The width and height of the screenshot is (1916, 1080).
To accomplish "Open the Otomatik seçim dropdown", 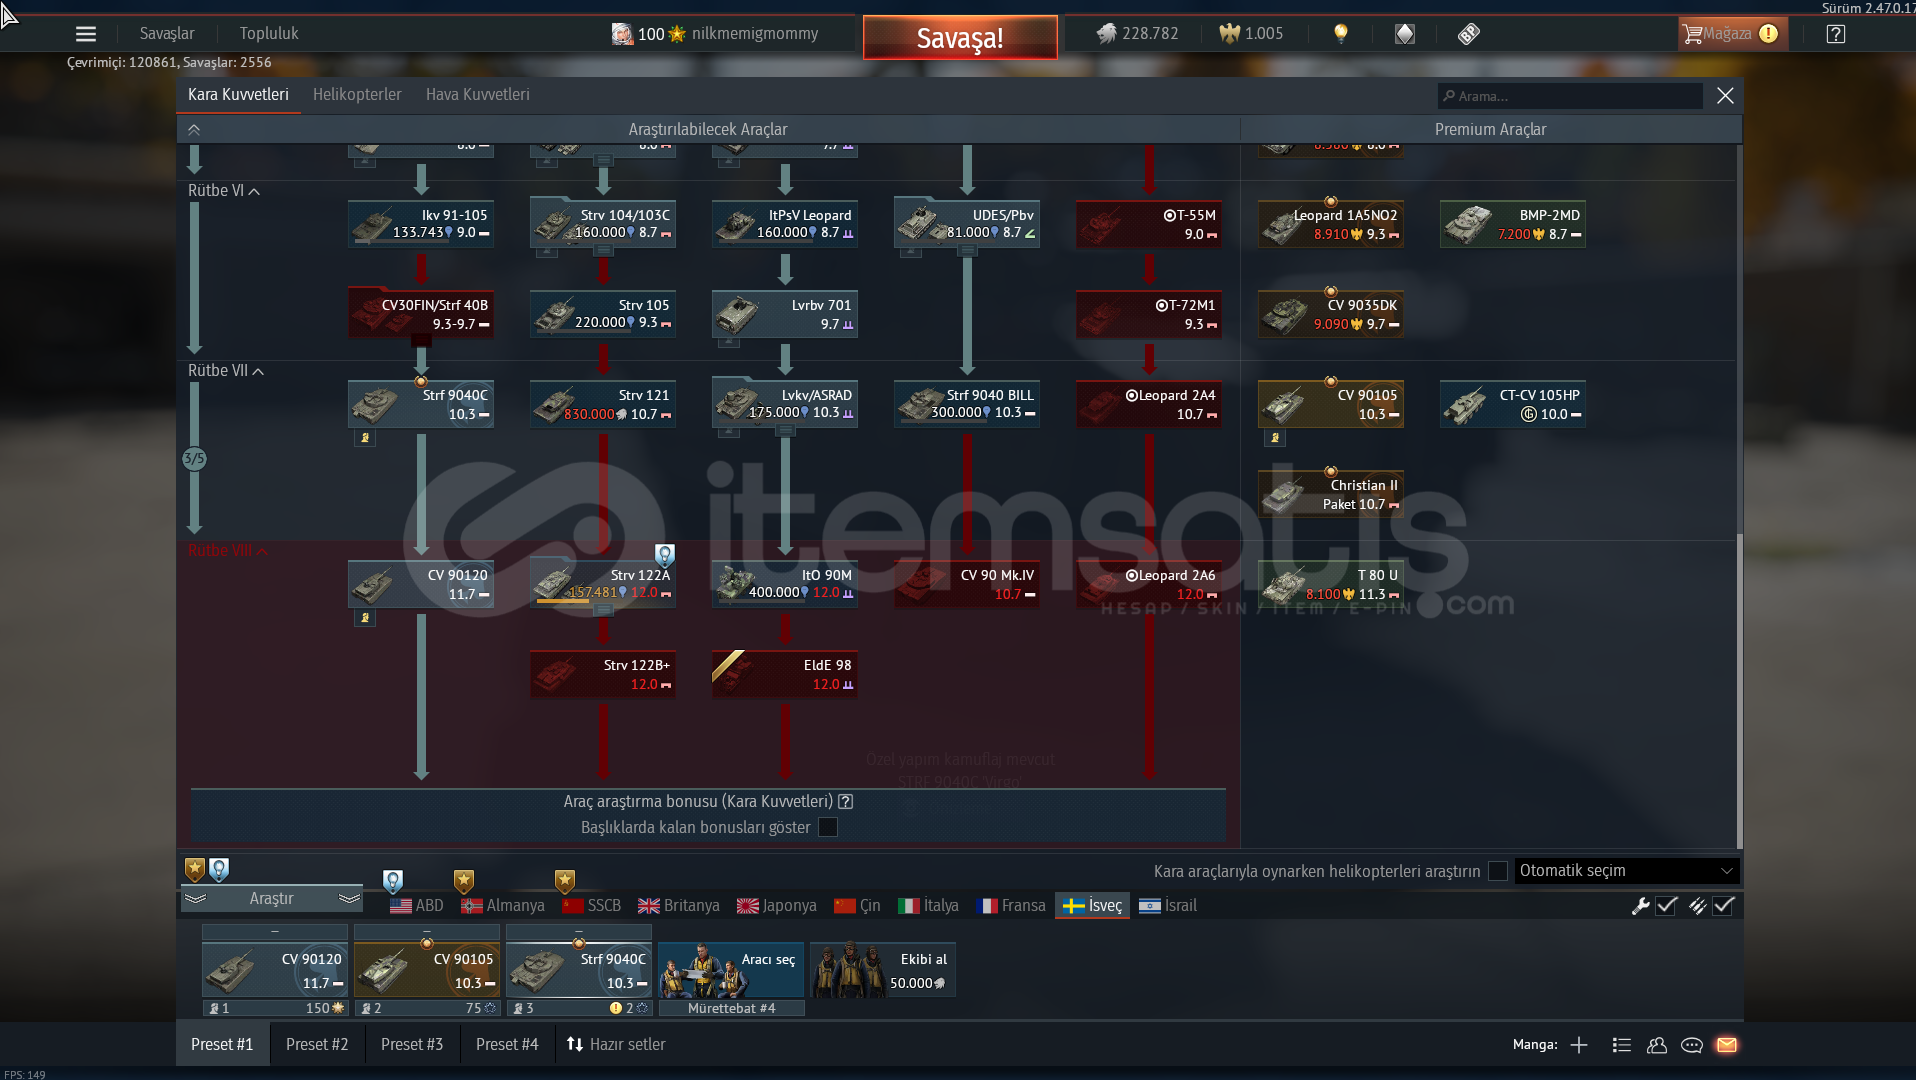I will [1627, 871].
